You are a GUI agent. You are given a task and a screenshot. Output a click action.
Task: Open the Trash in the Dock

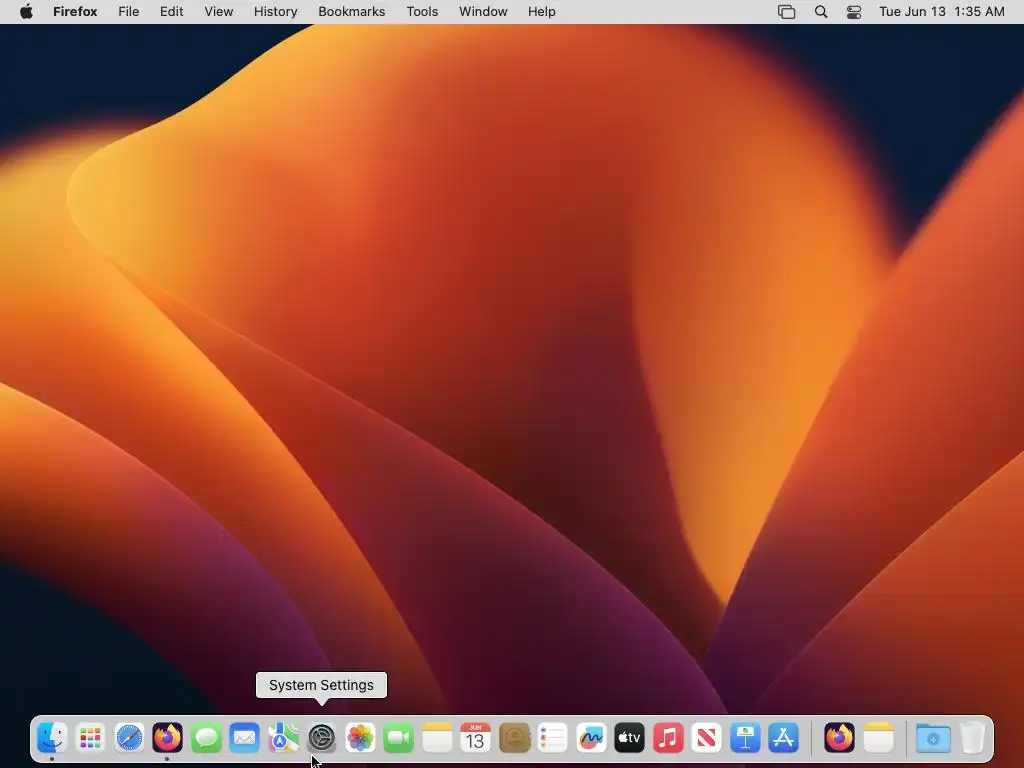(972, 738)
